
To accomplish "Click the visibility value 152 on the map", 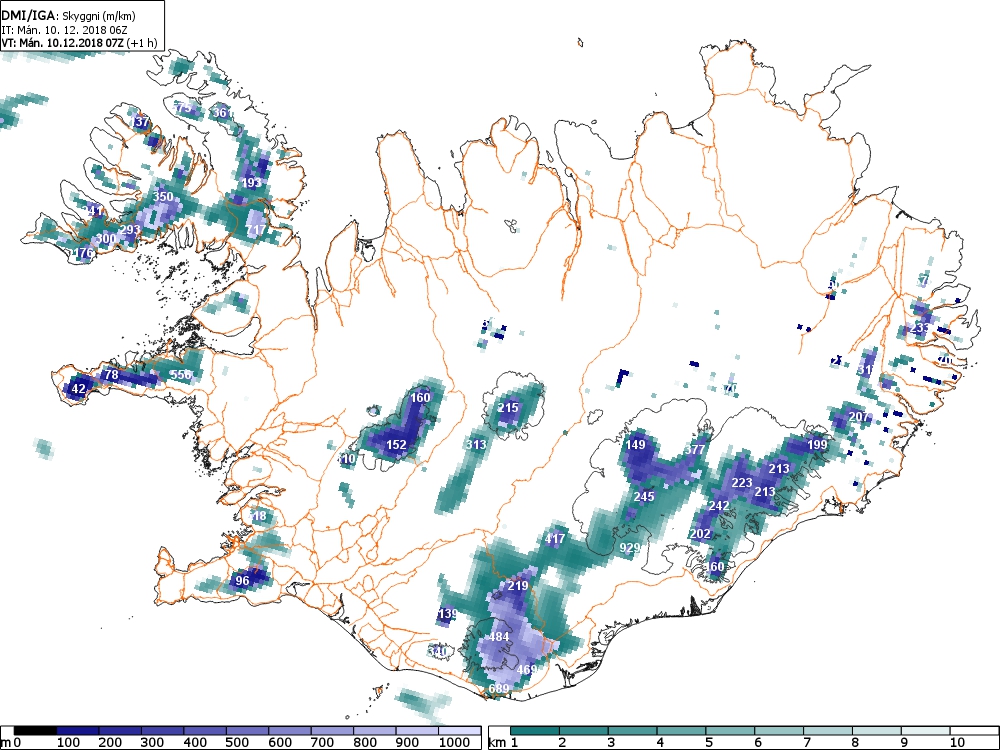I will click(397, 445).
